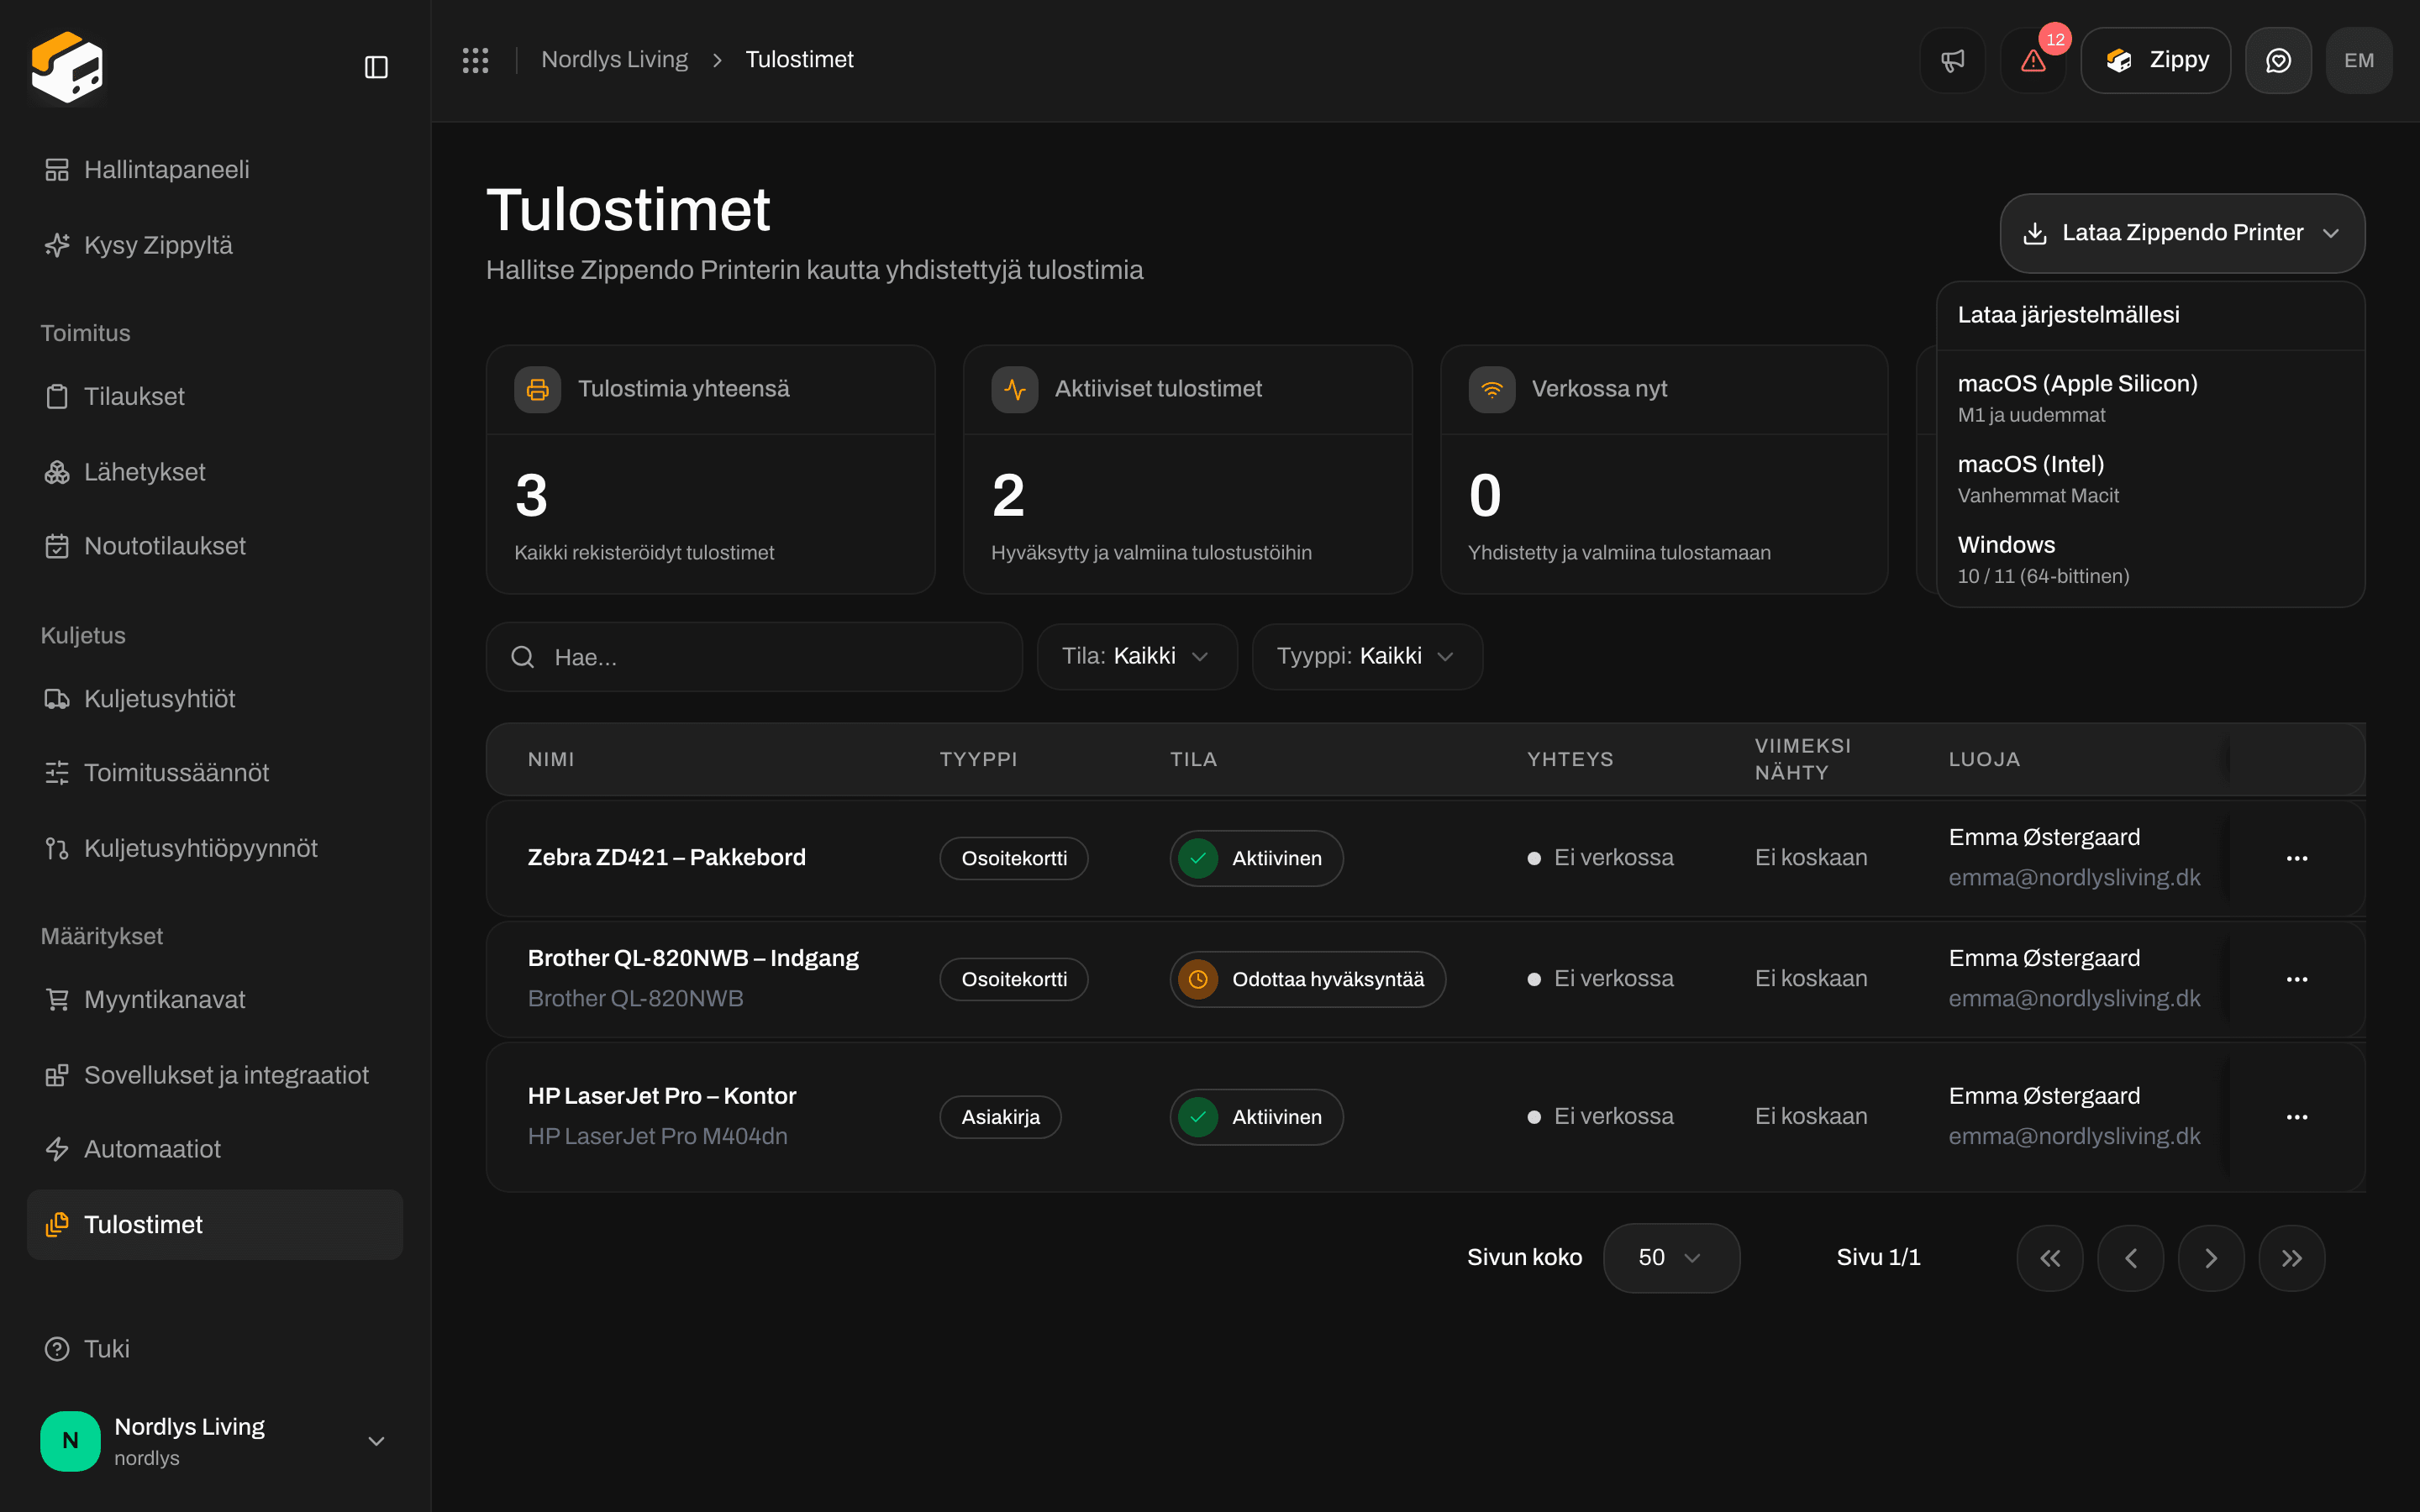Viewport: 2420px width, 1512px height.
Task: Sort by the NIMI column header
Action: [x=551, y=759]
